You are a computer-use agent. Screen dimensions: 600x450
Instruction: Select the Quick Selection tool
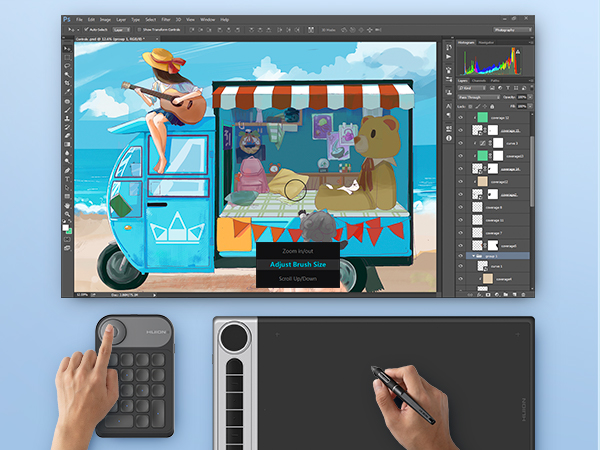[x=67, y=75]
